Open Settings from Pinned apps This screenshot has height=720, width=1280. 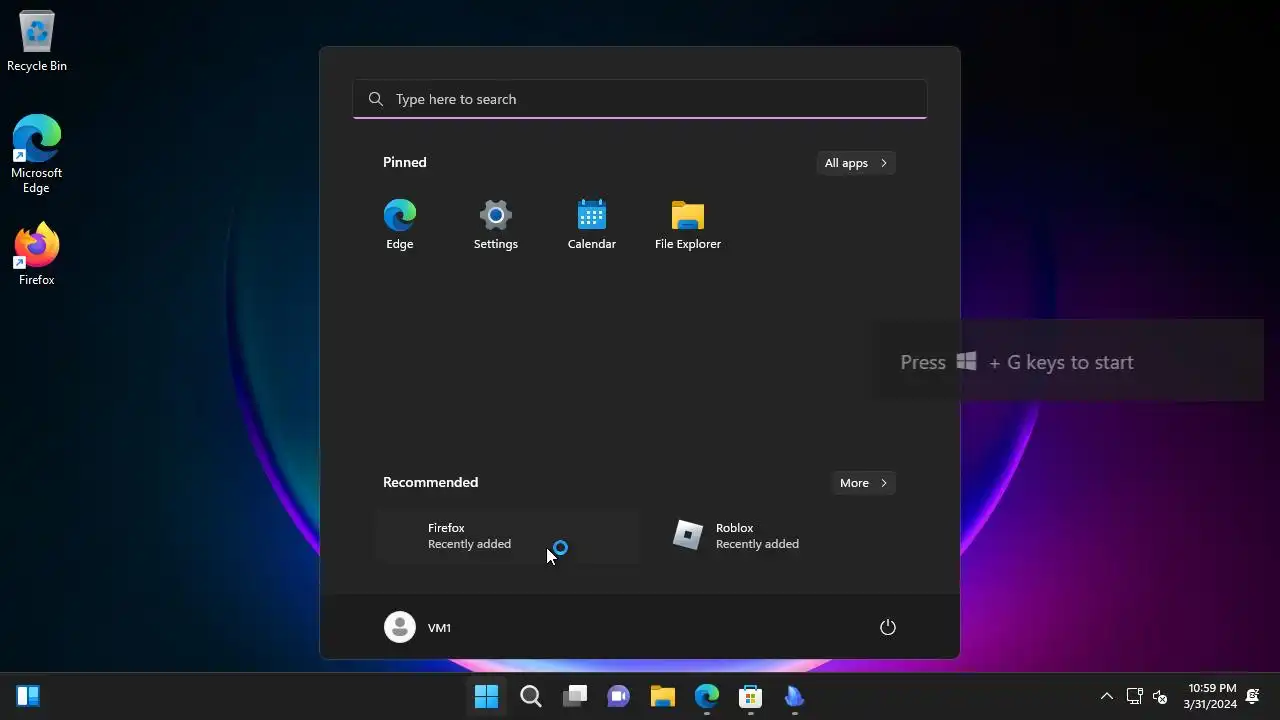click(x=496, y=225)
